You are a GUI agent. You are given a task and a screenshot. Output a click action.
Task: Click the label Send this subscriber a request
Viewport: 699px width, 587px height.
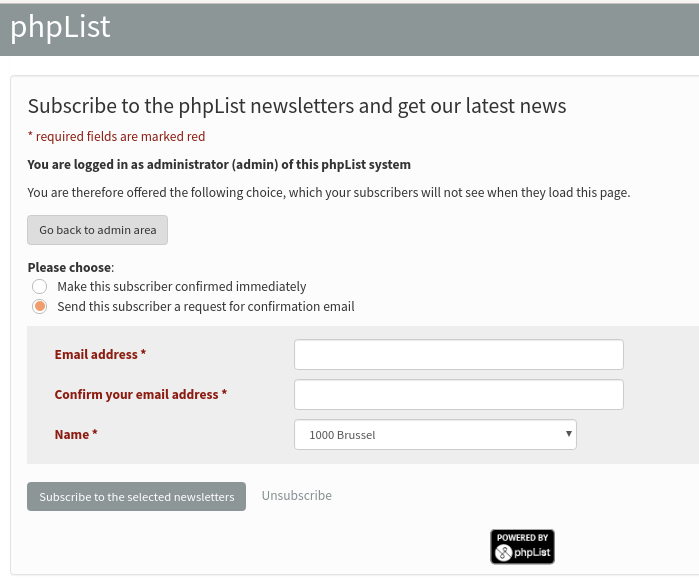[x=206, y=306]
